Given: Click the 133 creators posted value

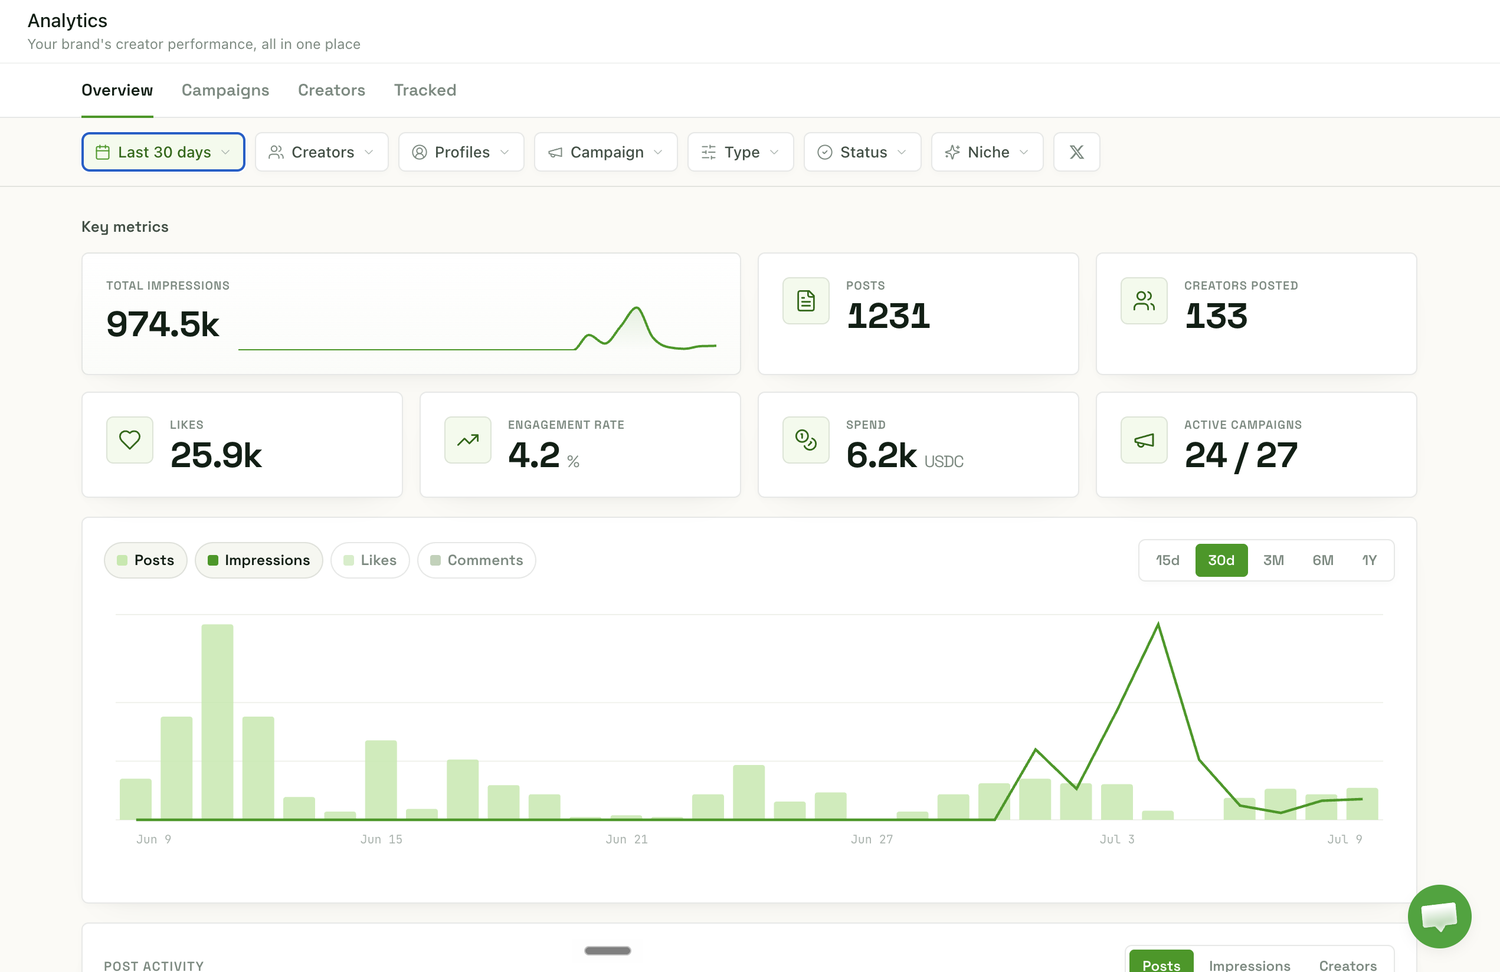Looking at the screenshot, I should tap(1216, 316).
